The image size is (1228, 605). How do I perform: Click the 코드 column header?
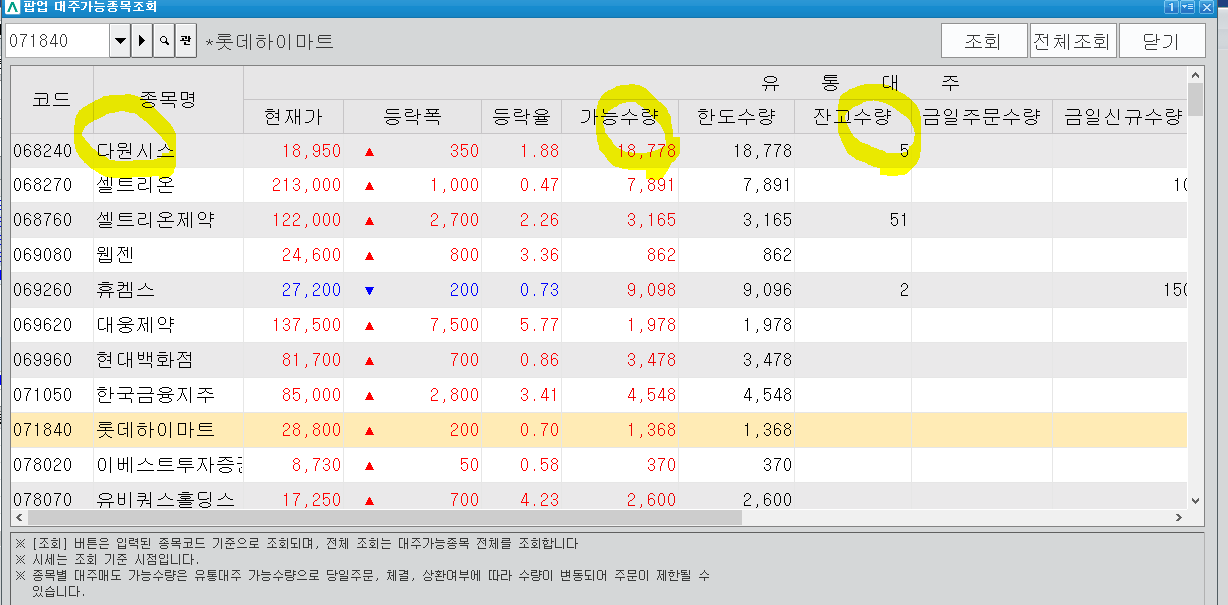click(52, 100)
